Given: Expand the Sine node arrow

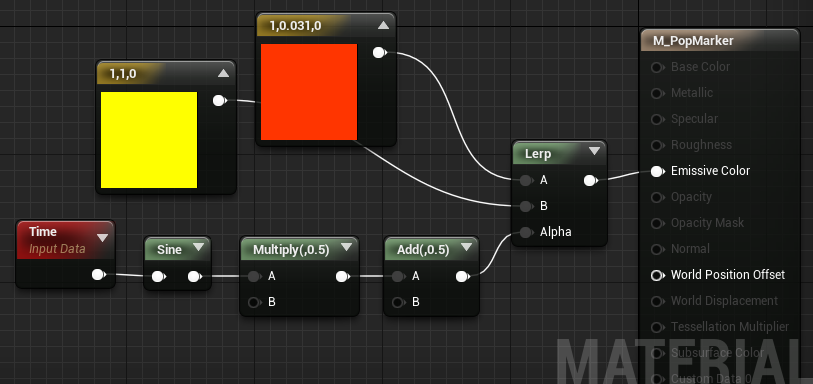Looking at the screenshot, I should pyautogui.click(x=199, y=247).
